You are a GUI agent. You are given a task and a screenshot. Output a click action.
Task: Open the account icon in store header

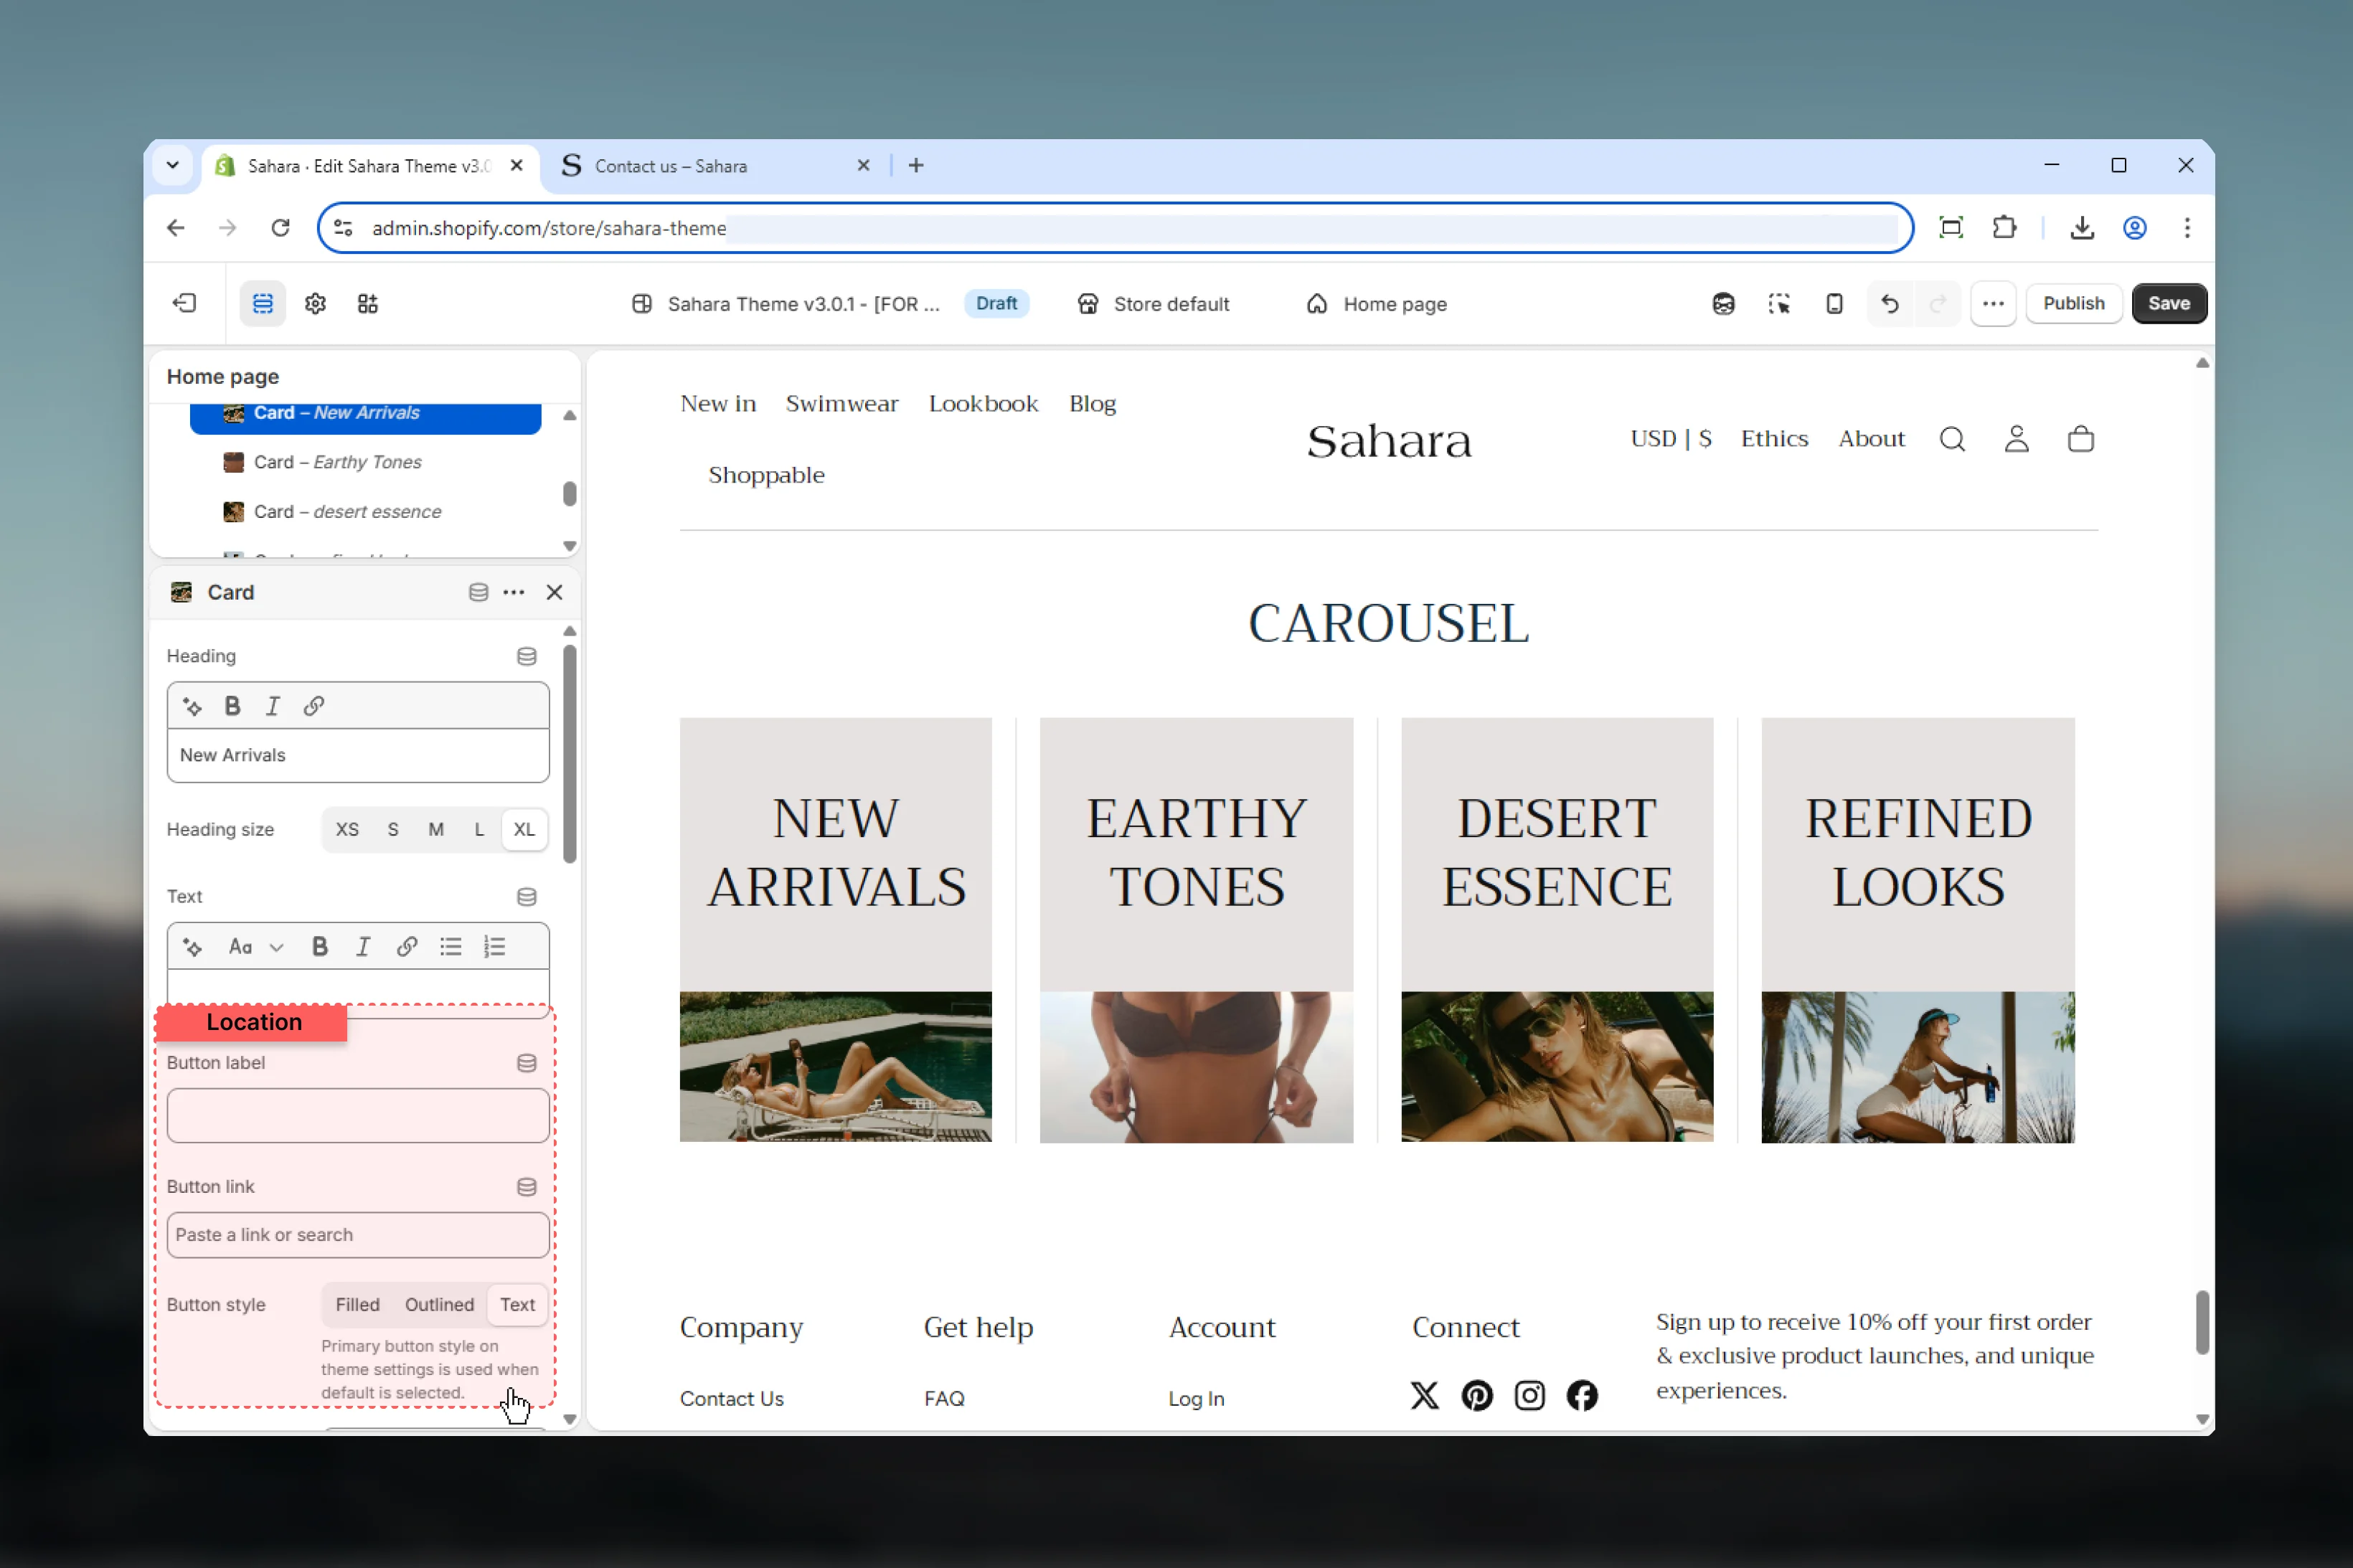point(2016,439)
